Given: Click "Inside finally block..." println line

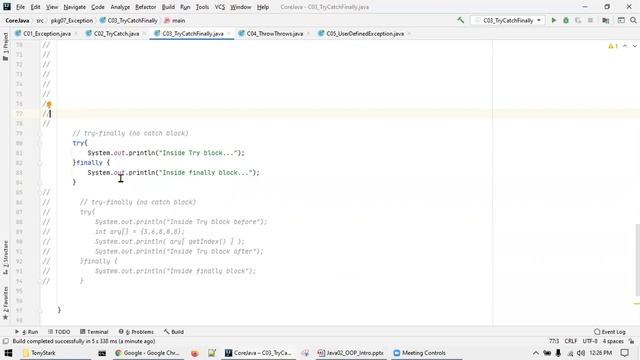Looking at the screenshot, I should (x=173, y=173).
